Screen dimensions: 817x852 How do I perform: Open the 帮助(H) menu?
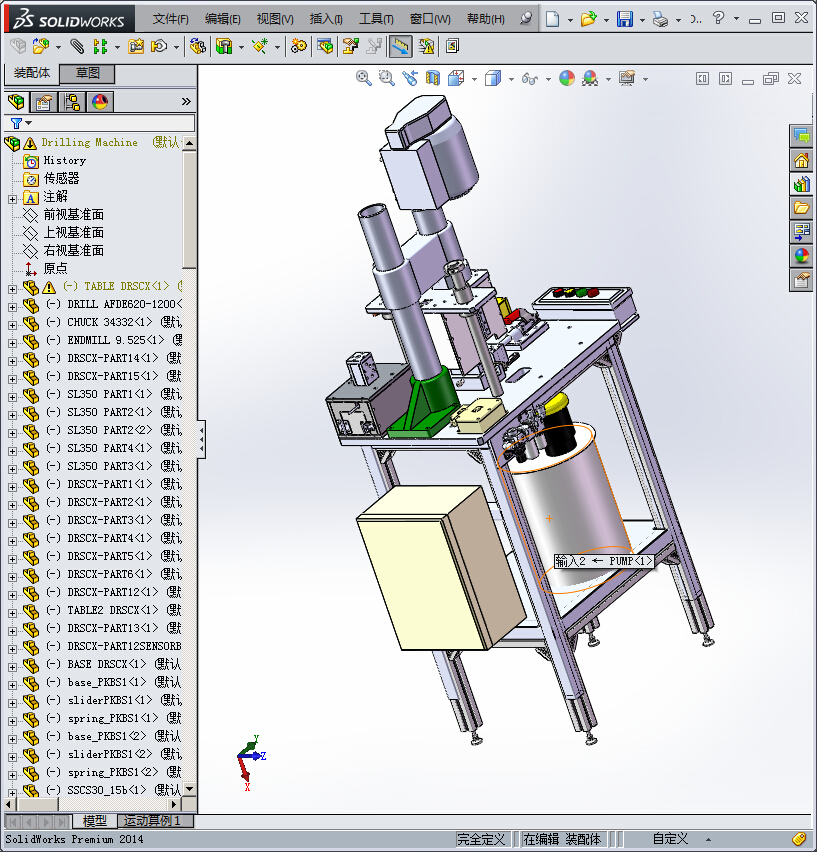[486, 19]
